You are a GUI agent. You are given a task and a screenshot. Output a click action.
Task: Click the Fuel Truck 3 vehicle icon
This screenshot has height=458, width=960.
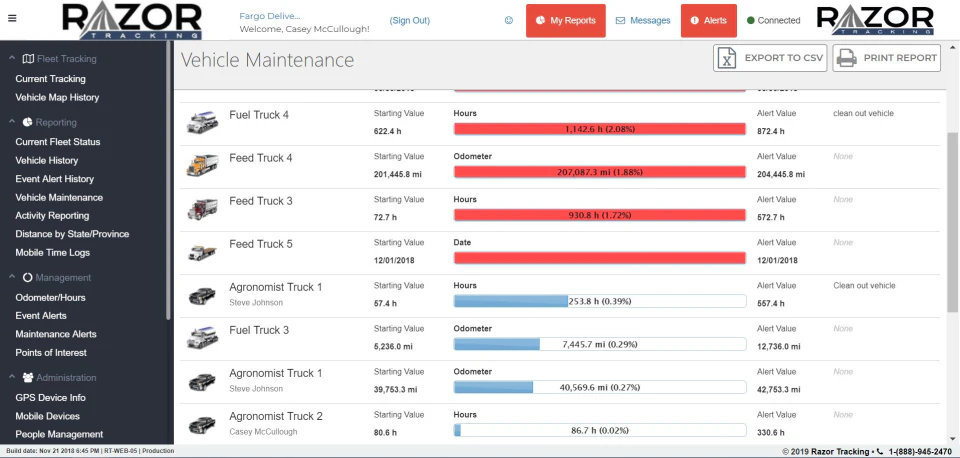click(x=202, y=338)
